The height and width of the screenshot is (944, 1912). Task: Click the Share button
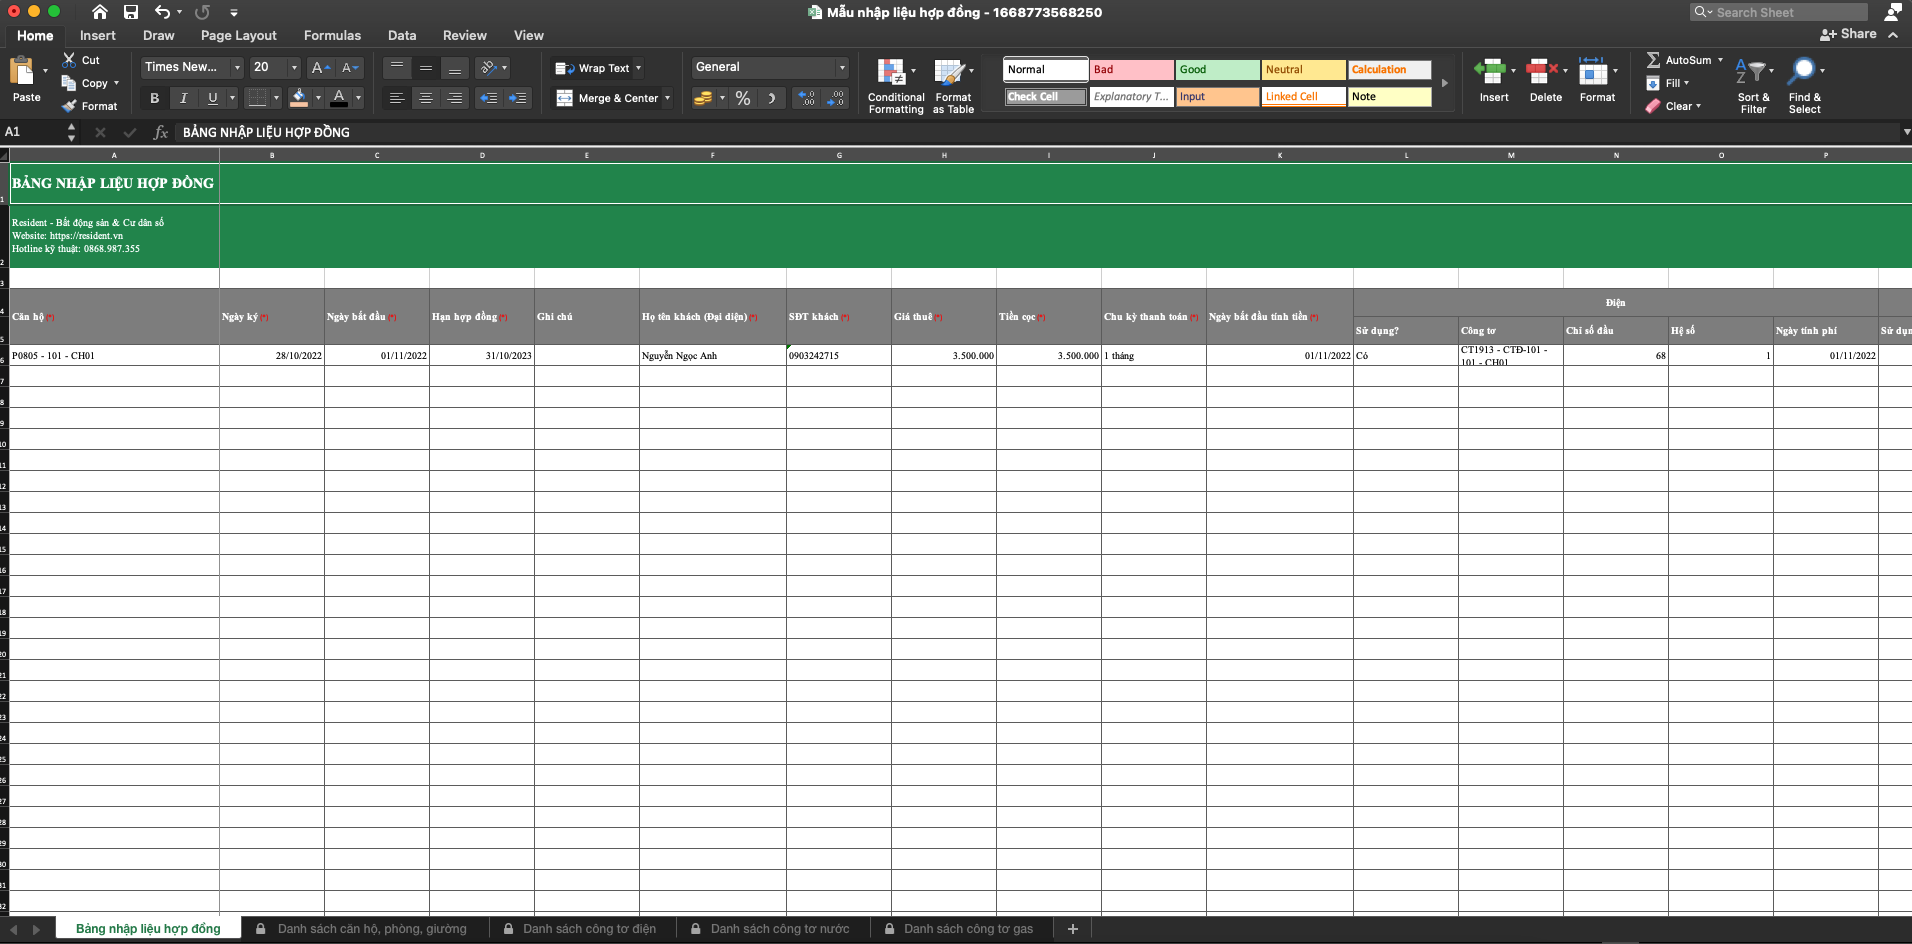(1848, 34)
